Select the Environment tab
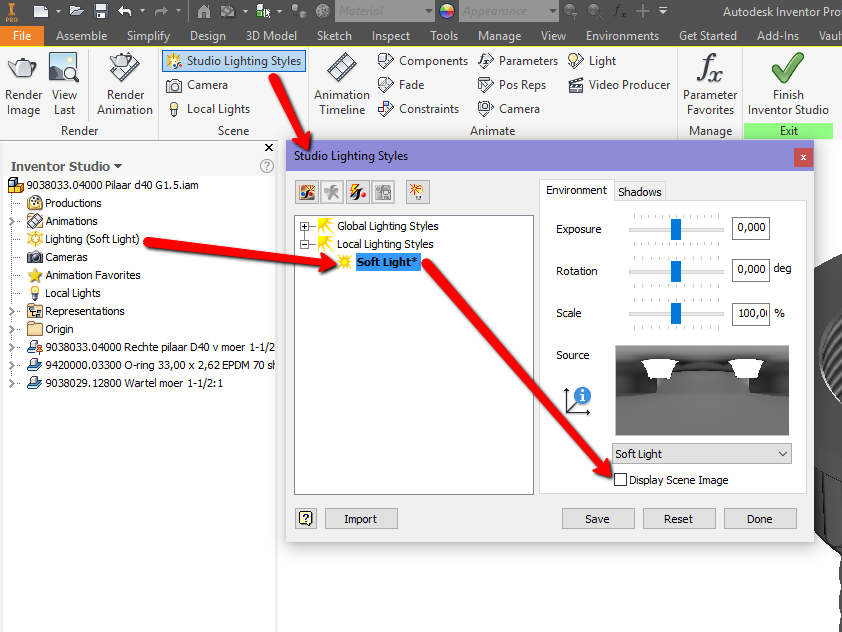The image size is (842, 632). coord(576,190)
